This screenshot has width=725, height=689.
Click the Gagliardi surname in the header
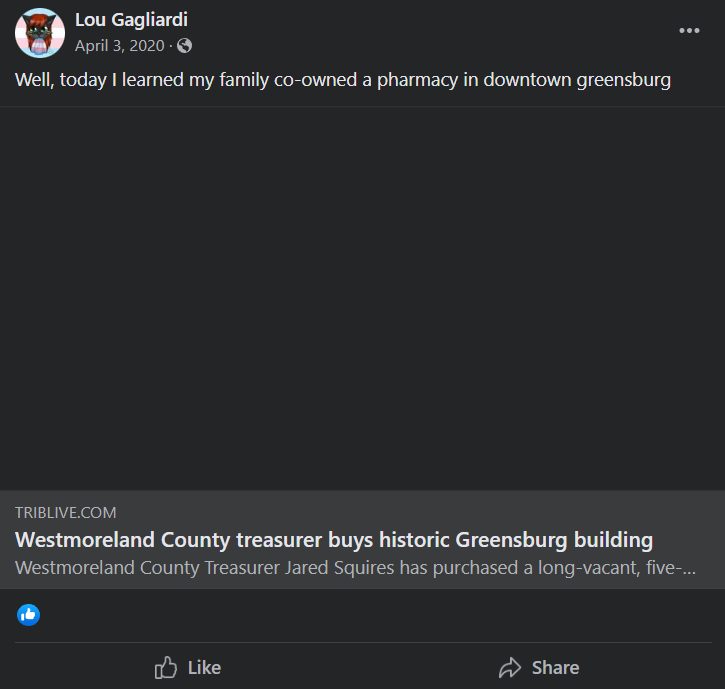pyautogui.click(x=150, y=20)
